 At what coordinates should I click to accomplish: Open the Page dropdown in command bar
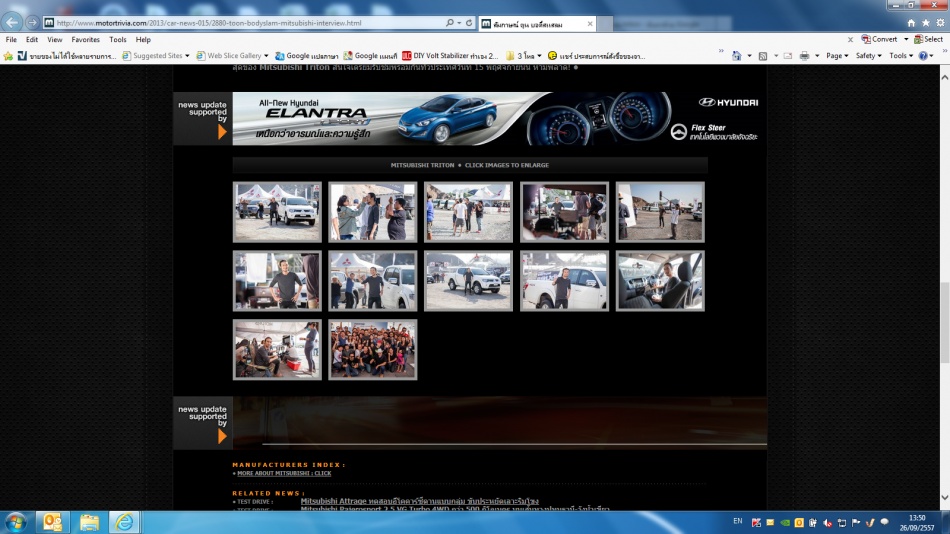pos(837,56)
